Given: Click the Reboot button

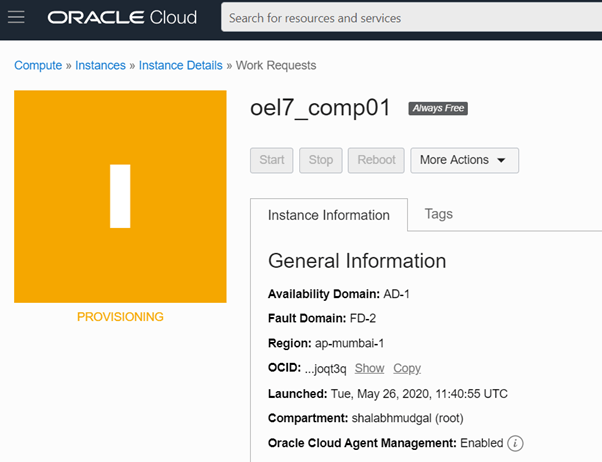Looking at the screenshot, I should (x=377, y=160).
